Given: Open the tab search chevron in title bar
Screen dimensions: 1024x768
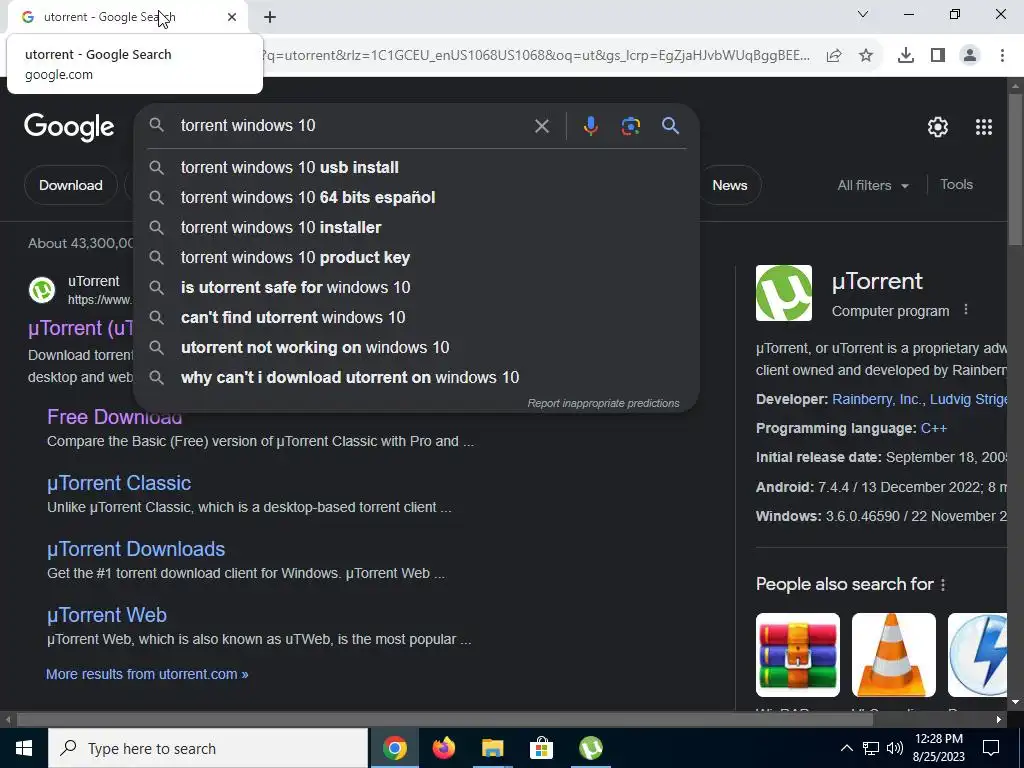Looking at the screenshot, I should tap(863, 14).
